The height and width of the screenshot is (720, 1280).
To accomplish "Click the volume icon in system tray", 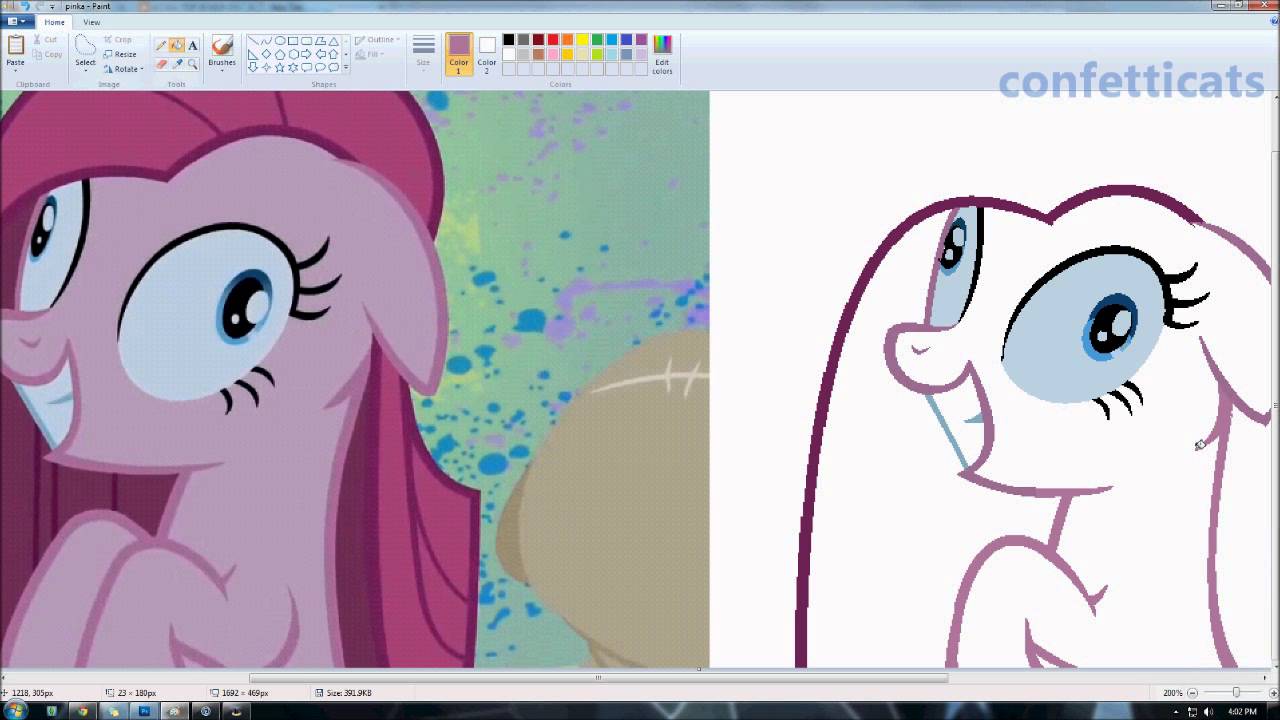I will click(x=1207, y=712).
